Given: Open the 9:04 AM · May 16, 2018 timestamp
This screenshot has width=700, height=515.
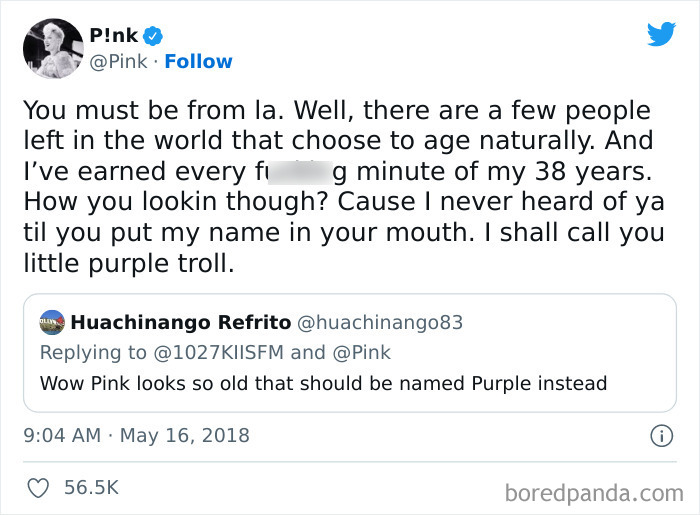Looking at the screenshot, I should [x=136, y=436].
